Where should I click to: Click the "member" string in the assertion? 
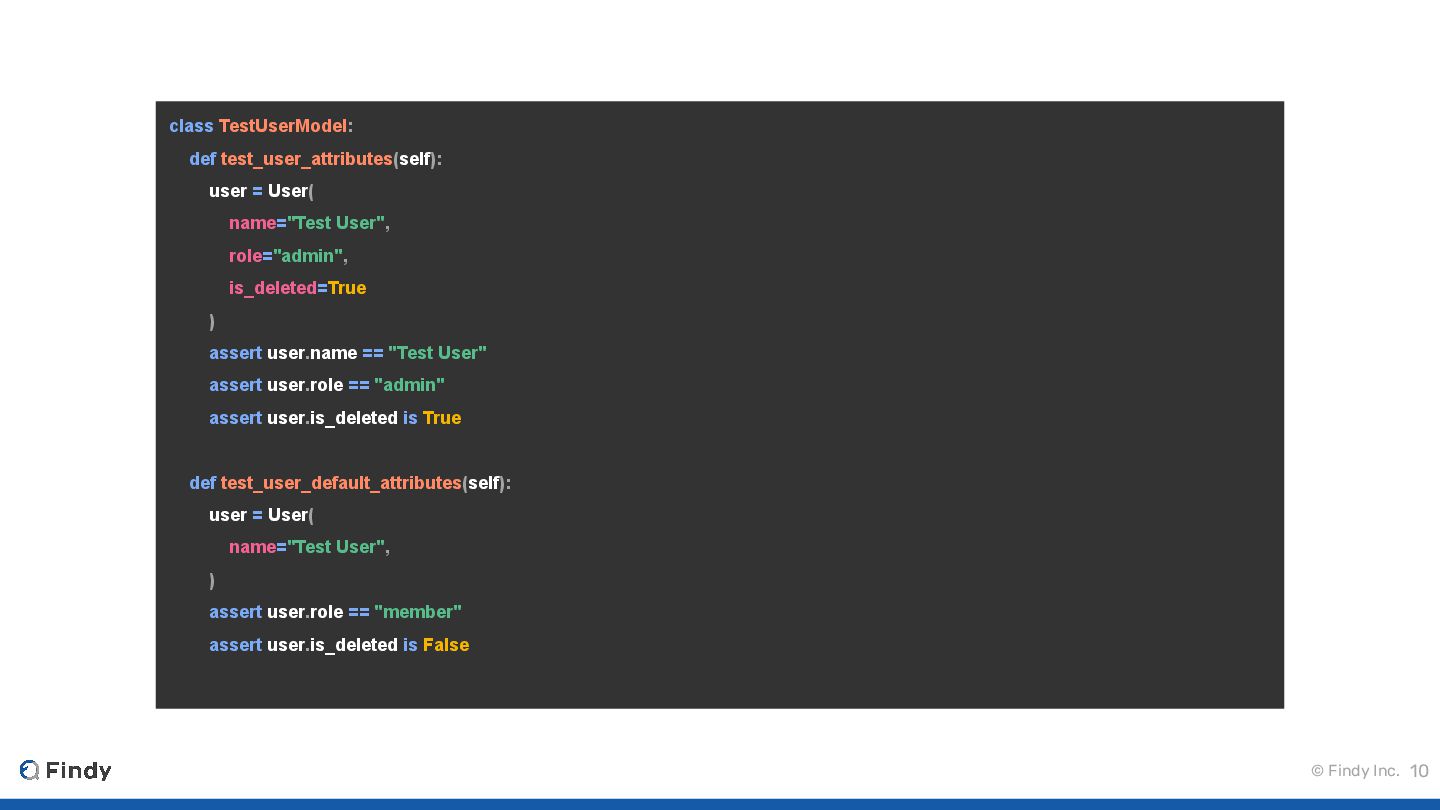[x=417, y=612]
